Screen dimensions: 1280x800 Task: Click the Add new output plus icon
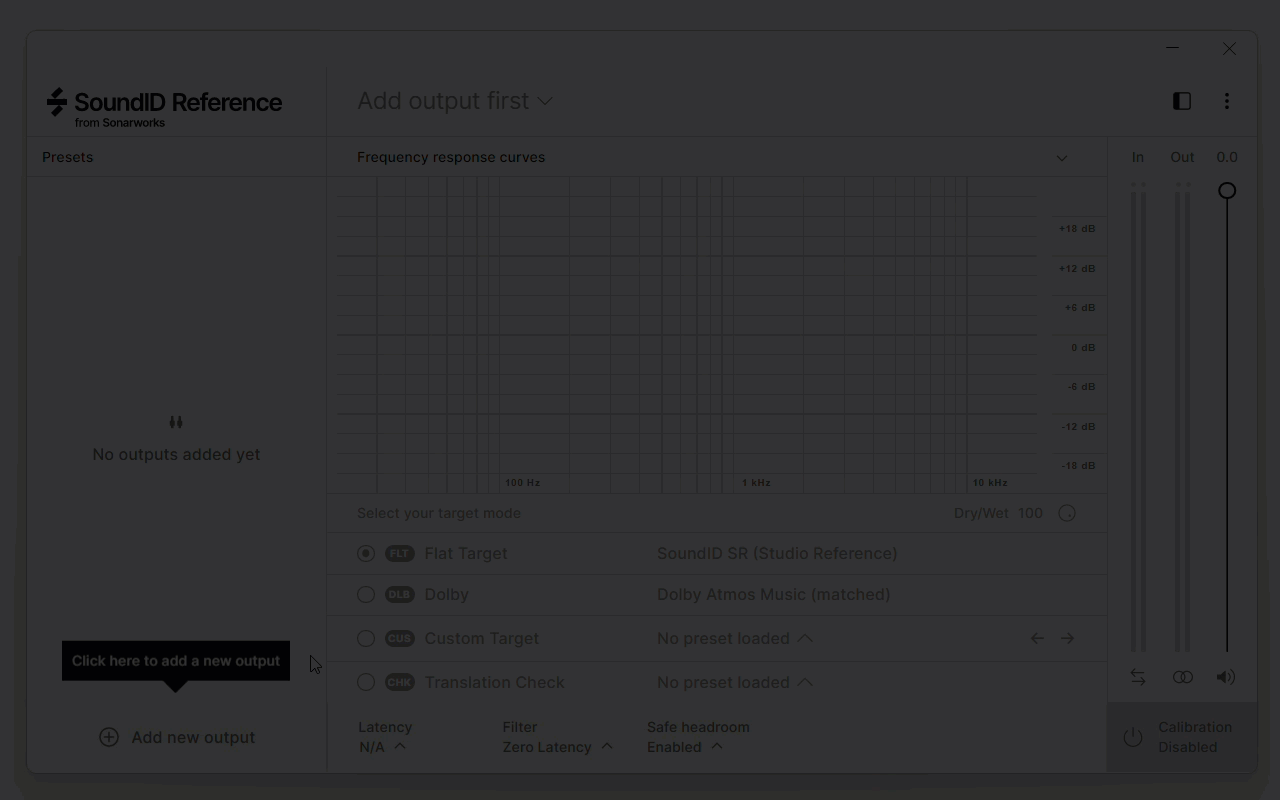(x=109, y=737)
